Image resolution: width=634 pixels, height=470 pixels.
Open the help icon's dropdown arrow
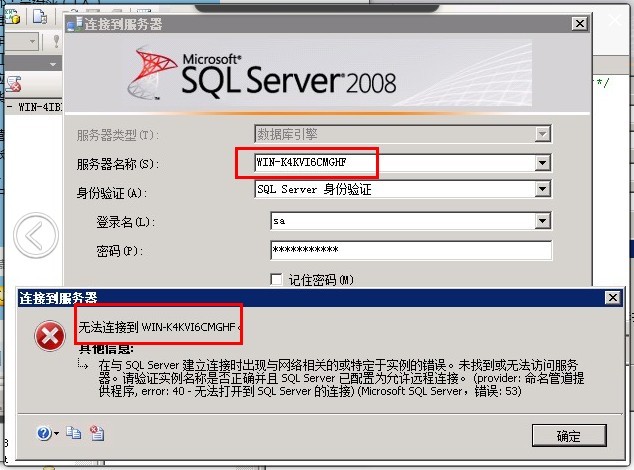(x=56, y=434)
